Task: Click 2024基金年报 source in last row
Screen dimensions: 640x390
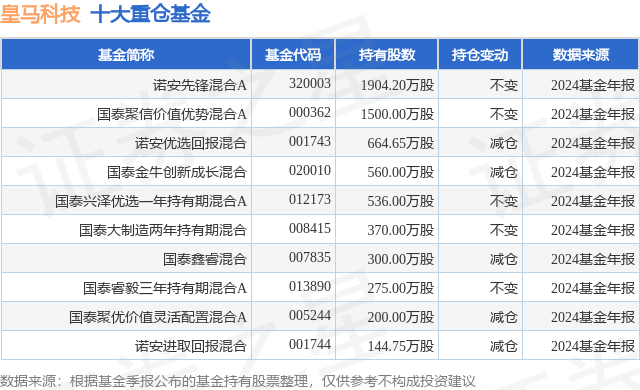Action: pyautogui.click(x=593, y=346)
